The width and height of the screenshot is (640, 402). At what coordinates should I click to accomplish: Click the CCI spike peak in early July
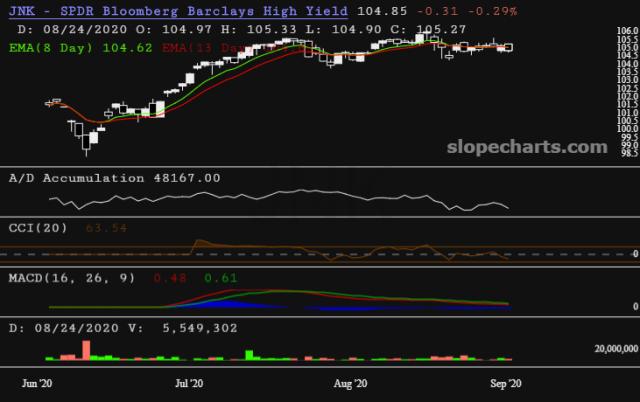click(200, 242)
